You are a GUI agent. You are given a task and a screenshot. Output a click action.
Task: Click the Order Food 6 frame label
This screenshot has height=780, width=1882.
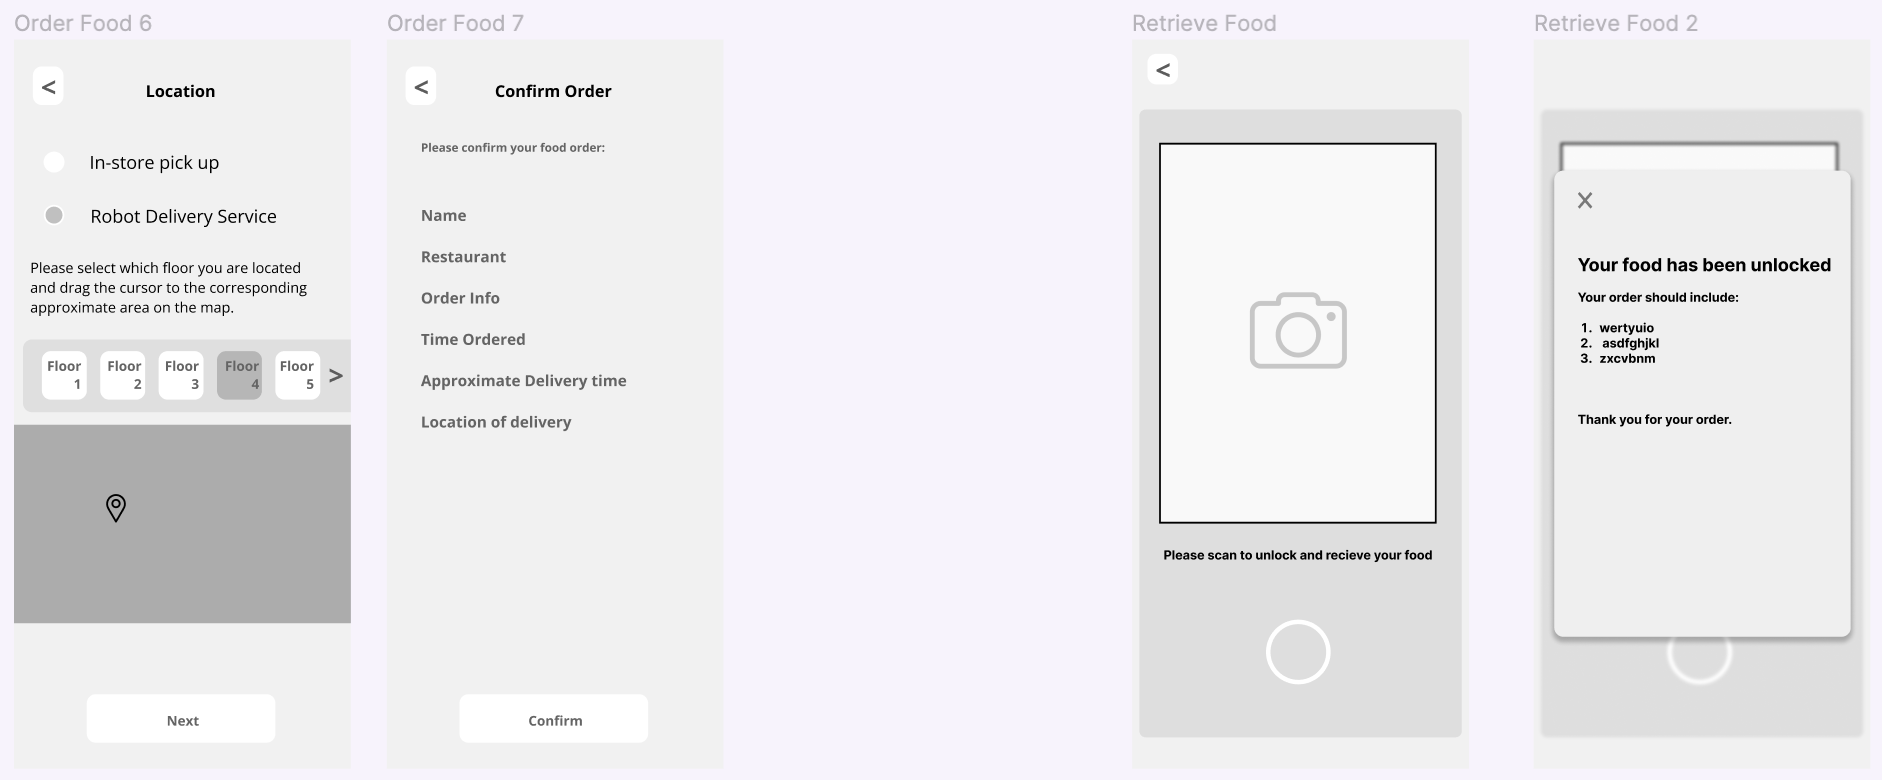[83, 23]
